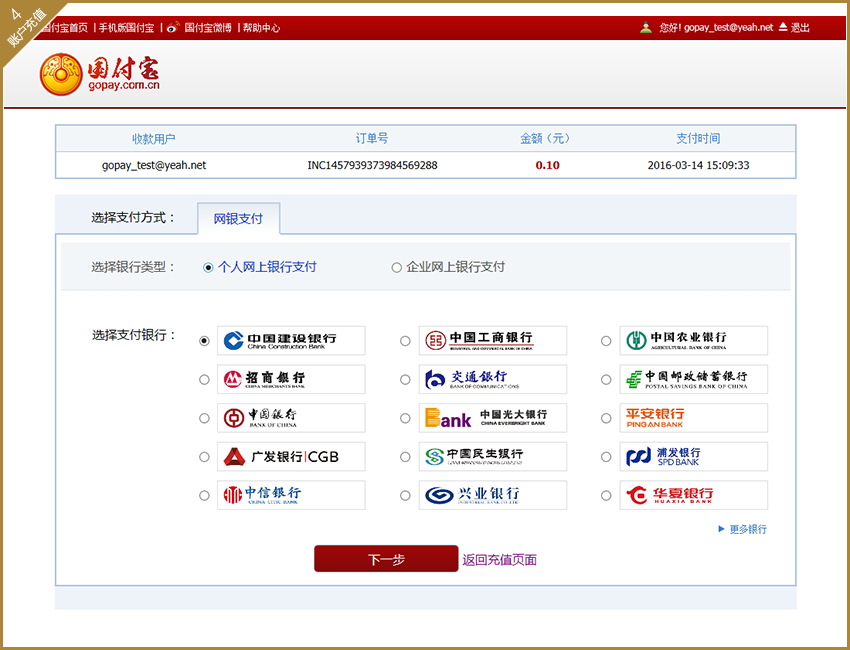Select 个人网上银行支付 radio button
Viewport: 850px width, 650px height.
[x=208, y=267]
